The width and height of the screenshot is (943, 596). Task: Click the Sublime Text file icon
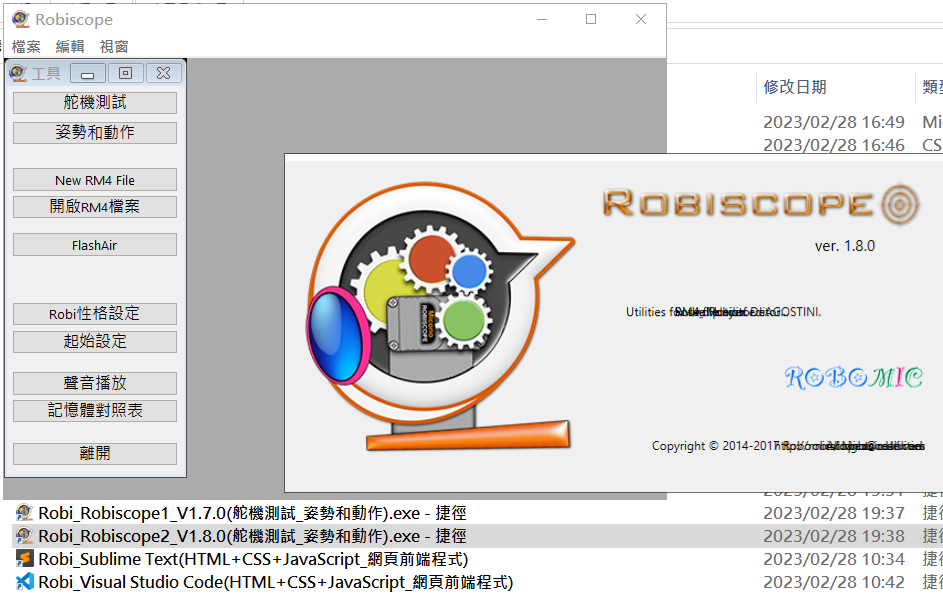(24, 559)
